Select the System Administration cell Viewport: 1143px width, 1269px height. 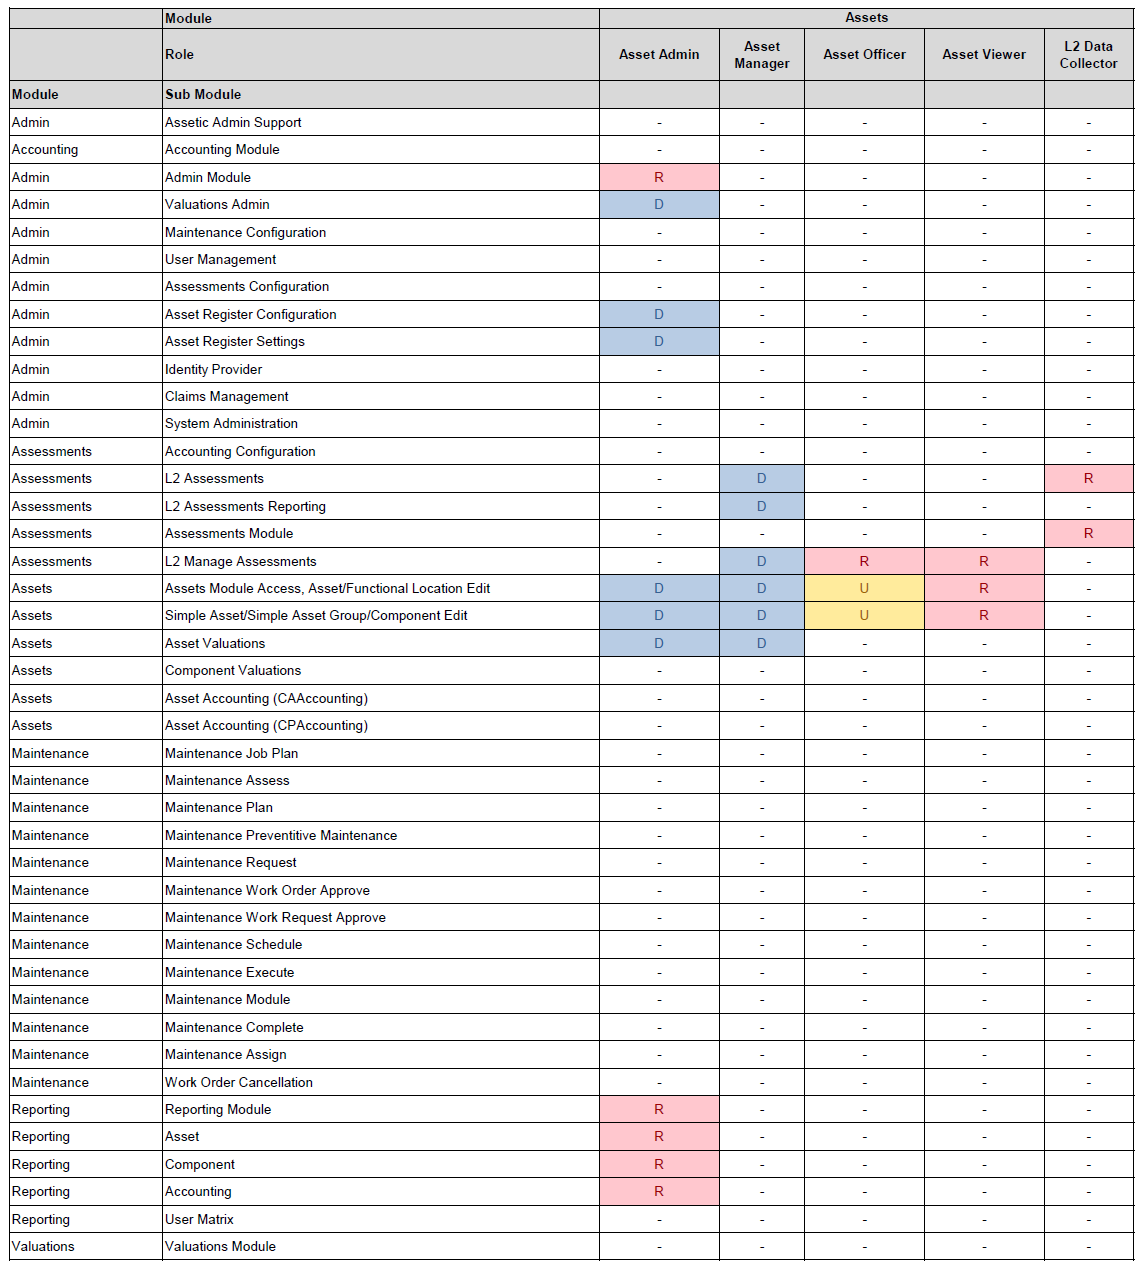point(381,423)
